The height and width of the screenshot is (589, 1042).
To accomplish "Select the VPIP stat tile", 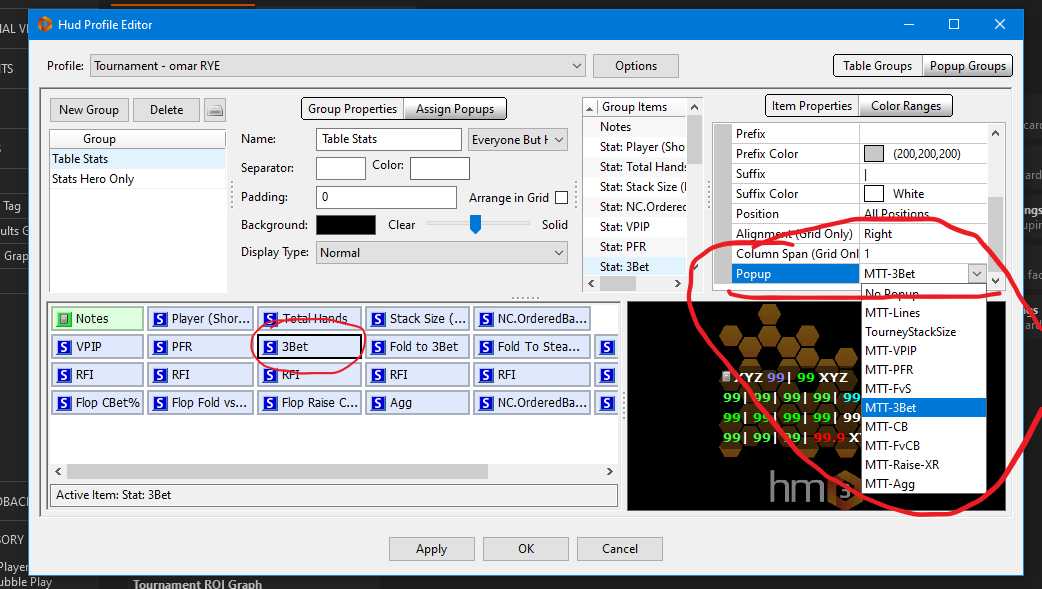I will pyautogui.click(x=97, y=347).
